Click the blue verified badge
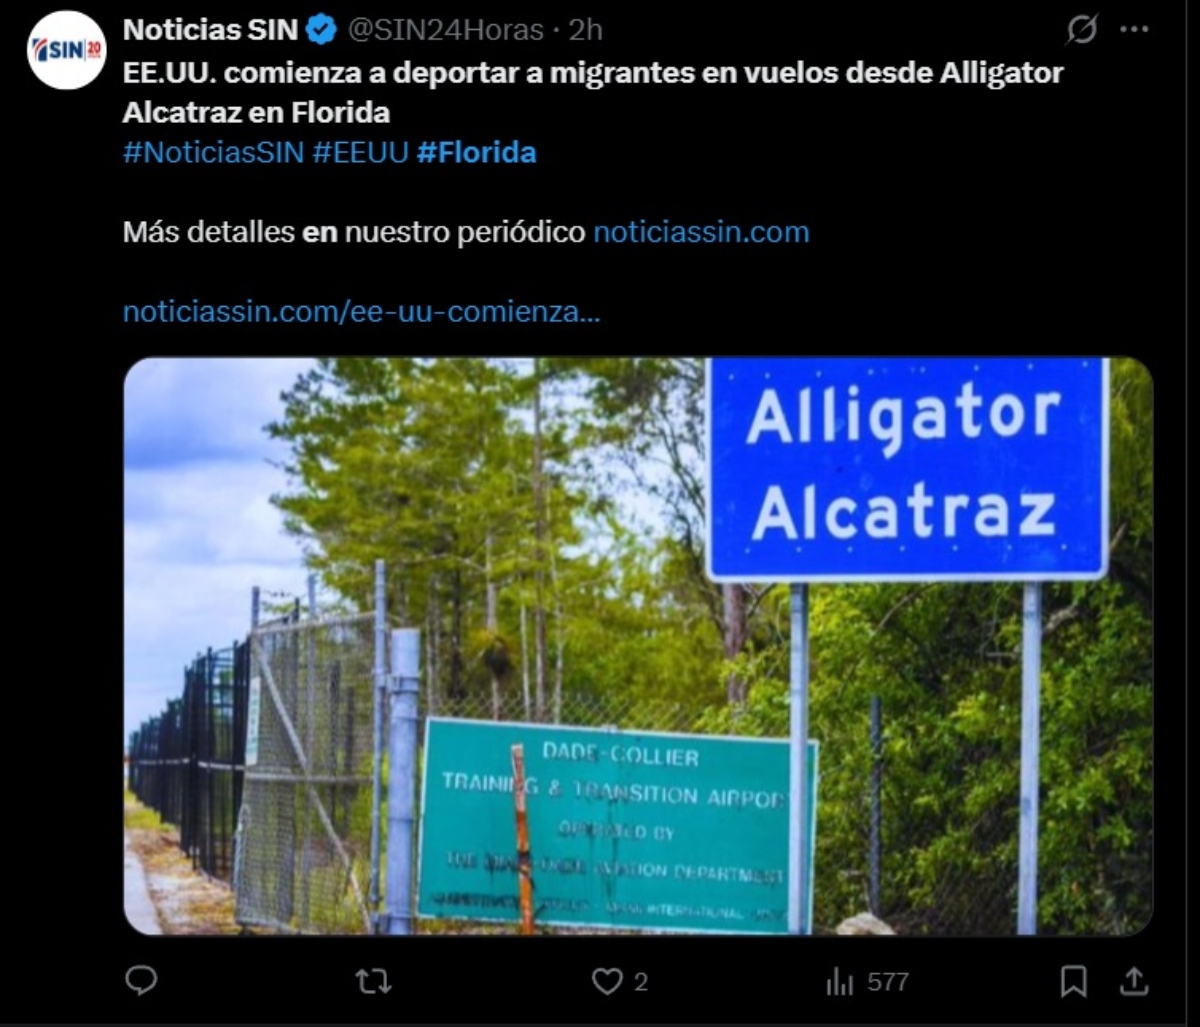This screenshot has height=1027, width=1200. coord(321,30)
